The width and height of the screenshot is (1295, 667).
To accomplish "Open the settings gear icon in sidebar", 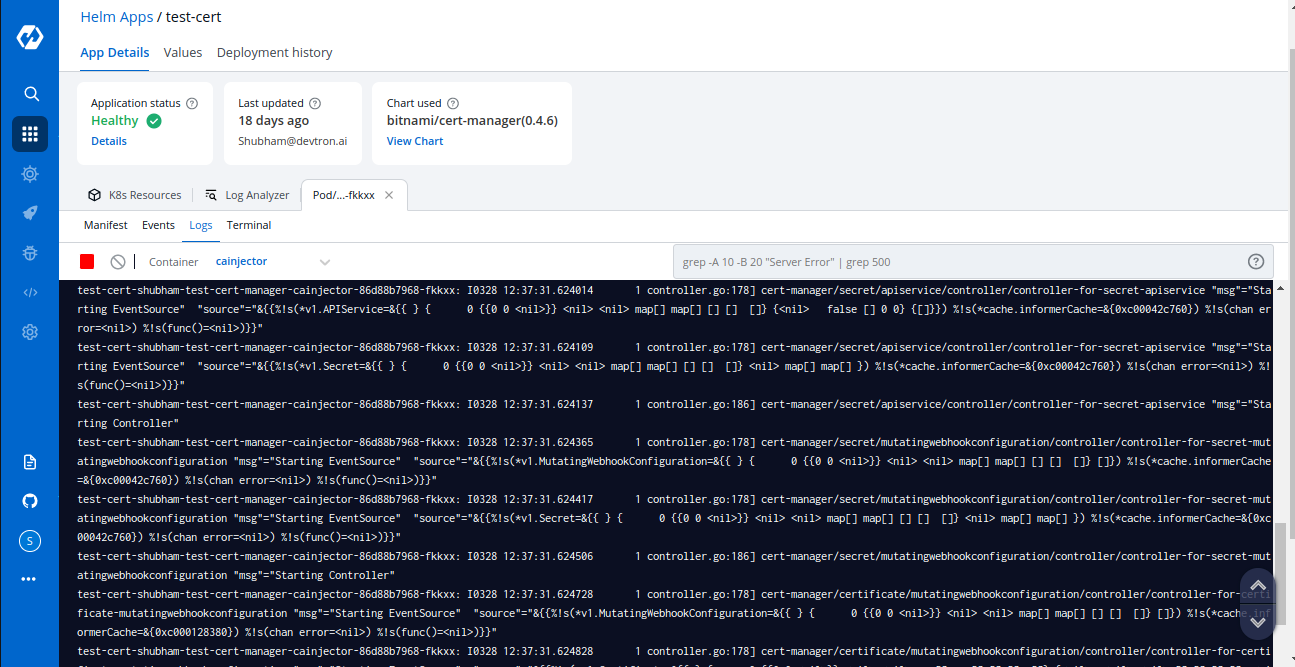I will 30,332.
